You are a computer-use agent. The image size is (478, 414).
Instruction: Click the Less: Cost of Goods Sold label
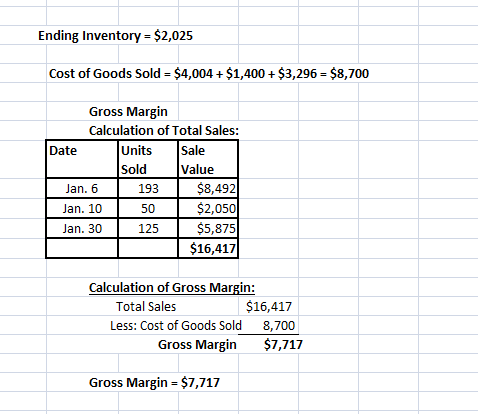point(176,326)
